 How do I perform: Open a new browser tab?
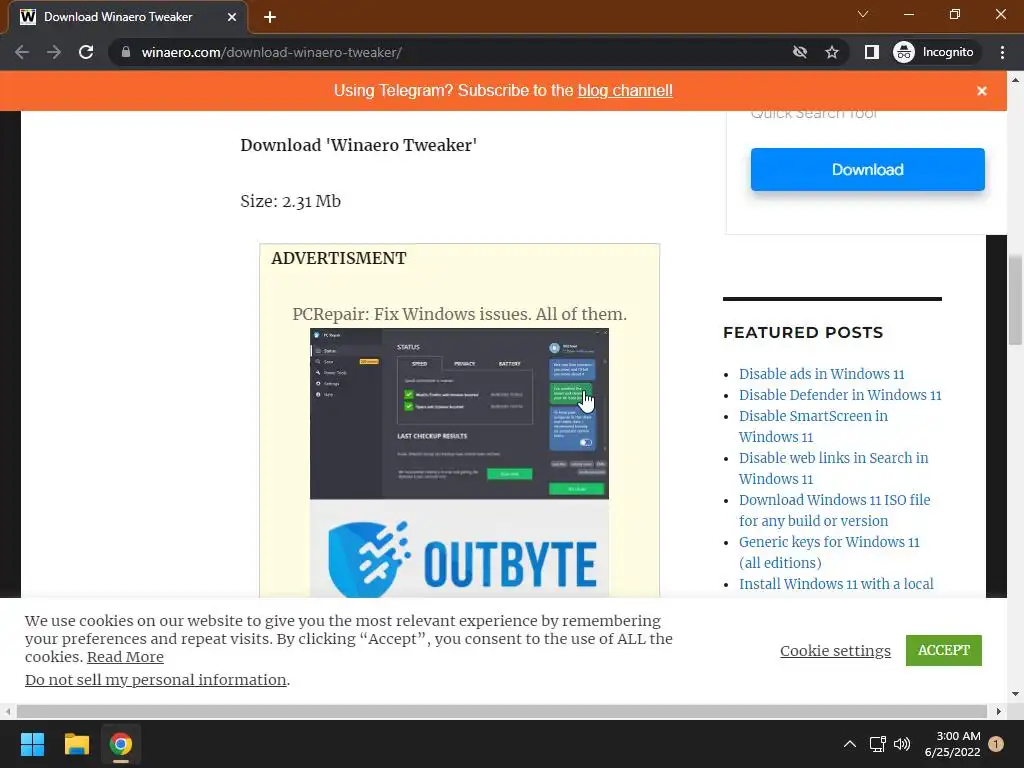tap(270, 17)
